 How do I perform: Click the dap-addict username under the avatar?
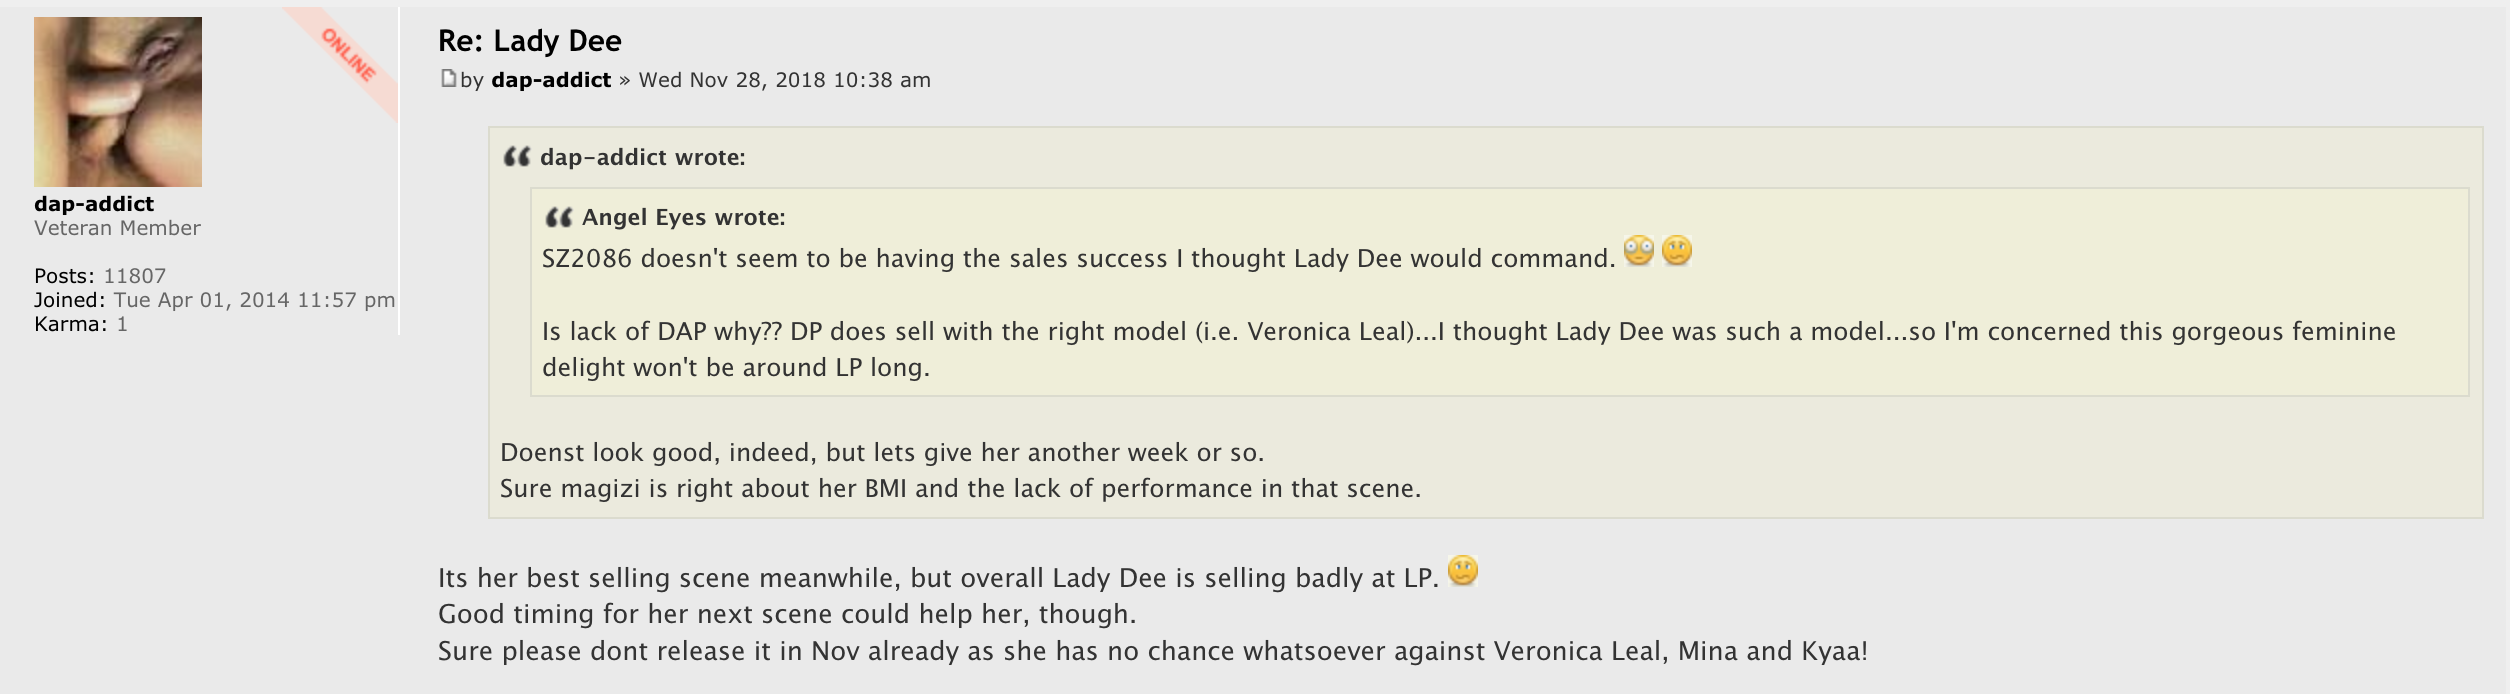pos(94,204)
